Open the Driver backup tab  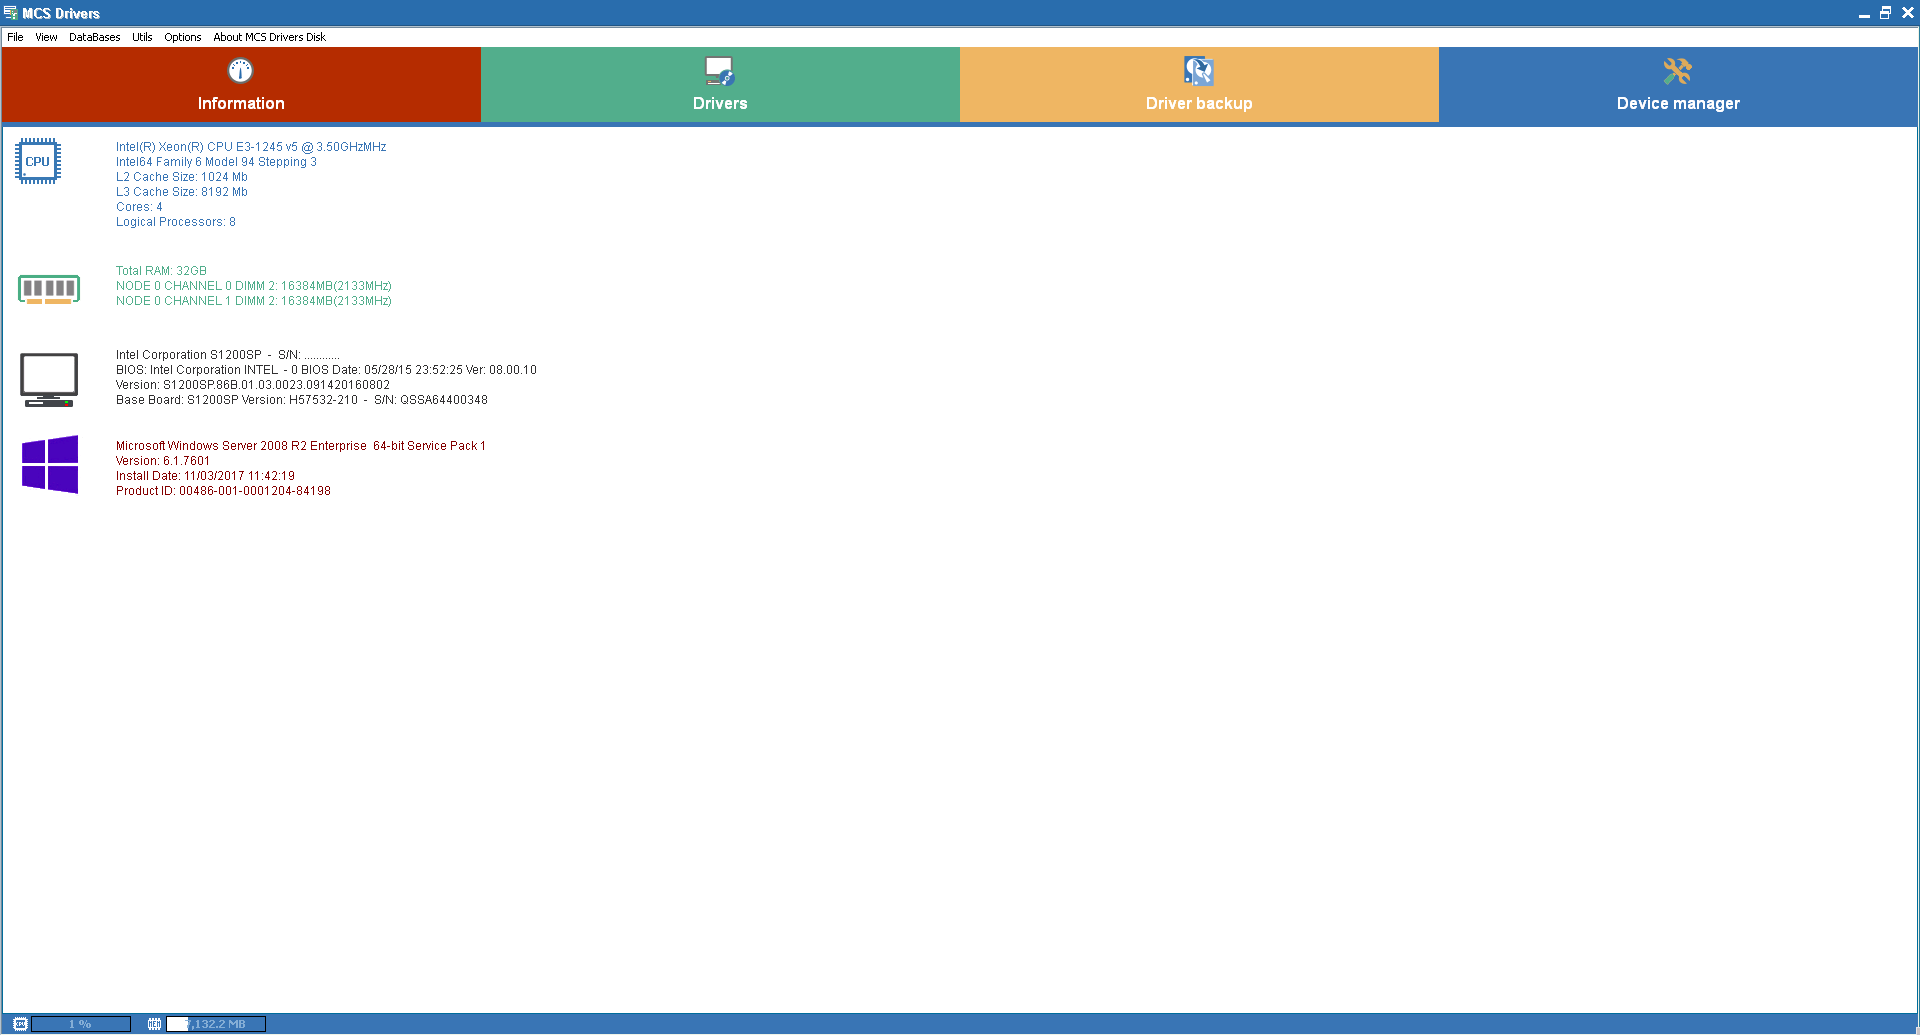point(1198,85)
